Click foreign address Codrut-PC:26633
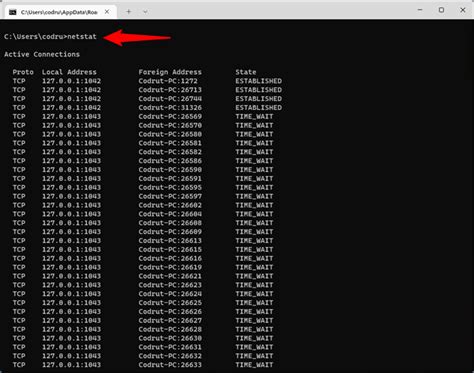474x373 pixels. (x=170, y=365)
